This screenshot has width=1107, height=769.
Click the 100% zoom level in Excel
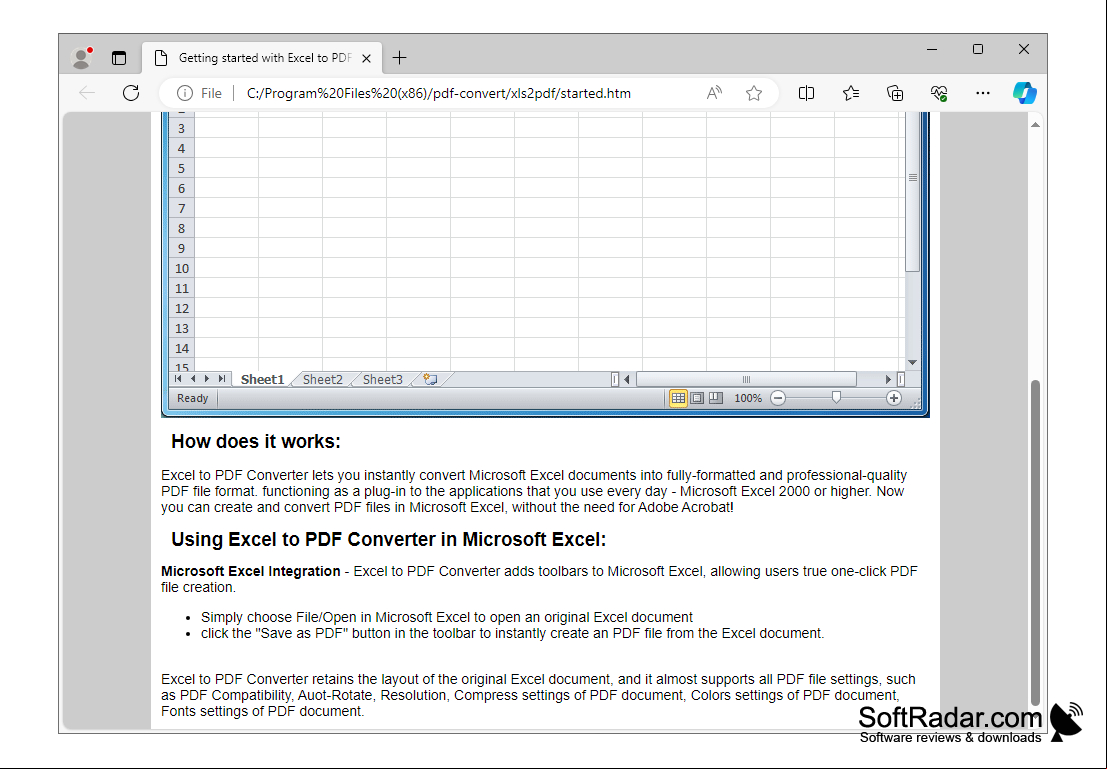[748, 398]
